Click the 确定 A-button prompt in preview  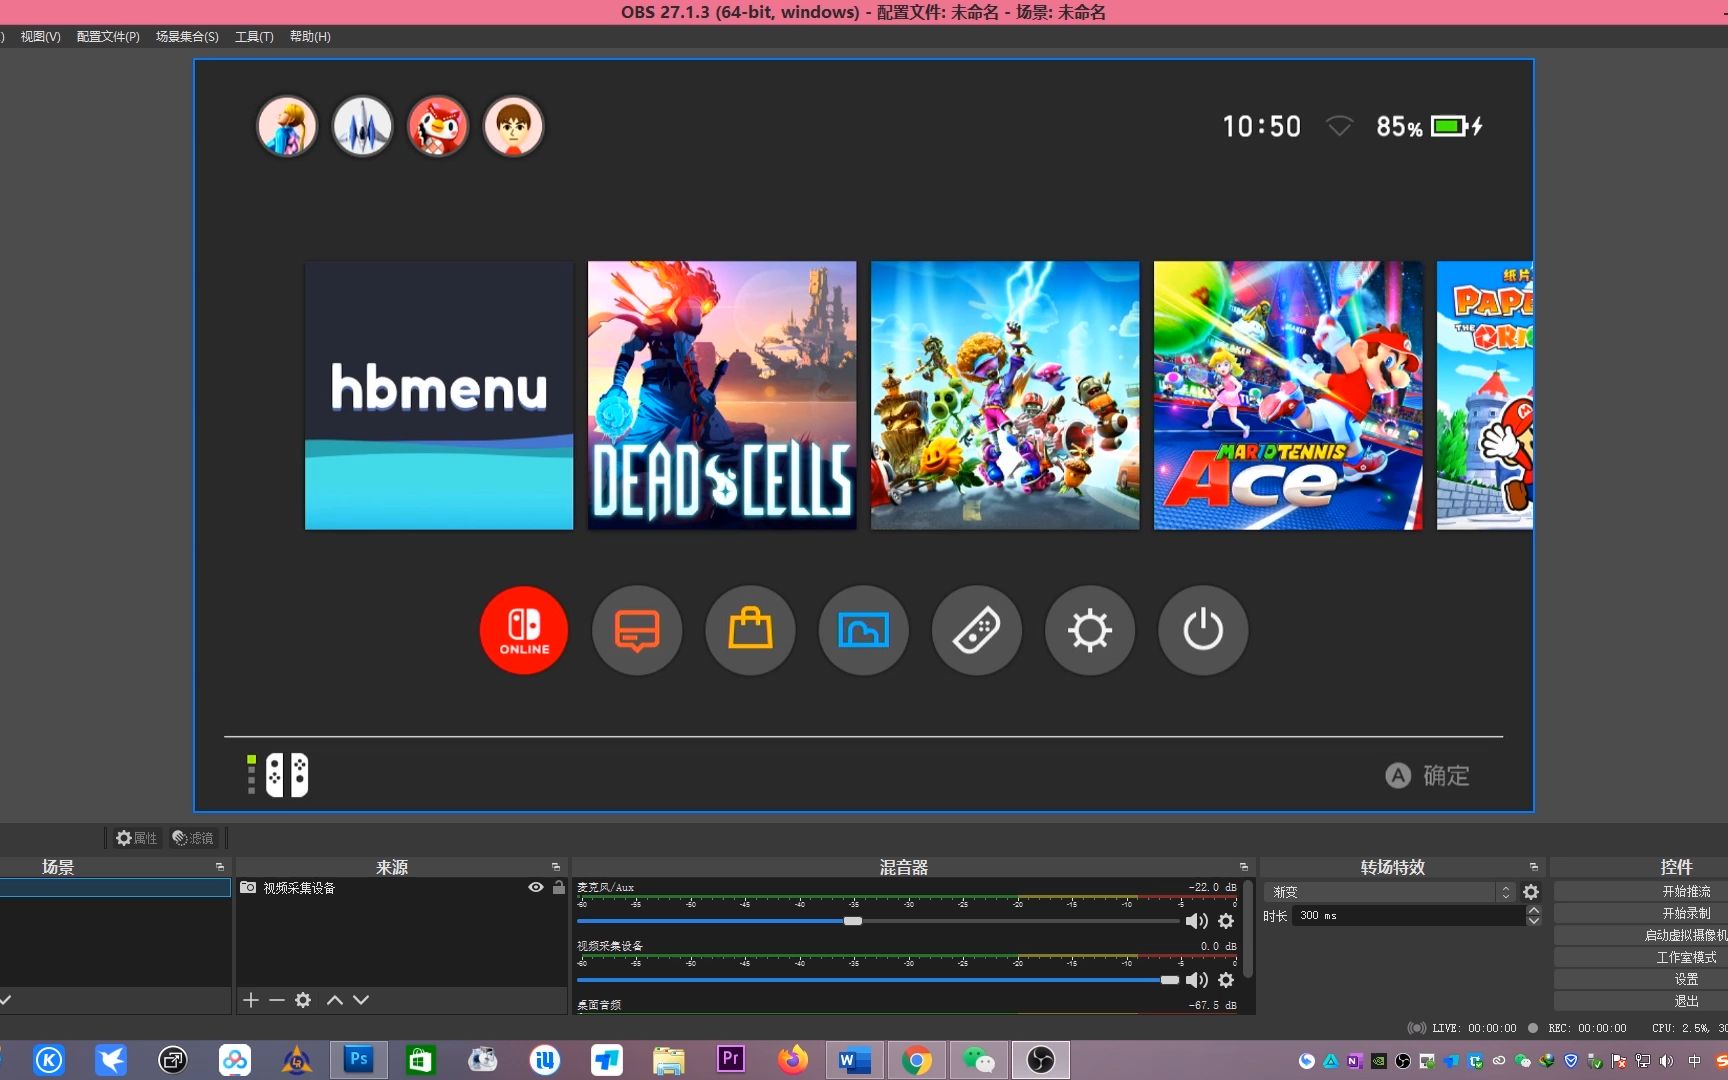pos(1427,775)
